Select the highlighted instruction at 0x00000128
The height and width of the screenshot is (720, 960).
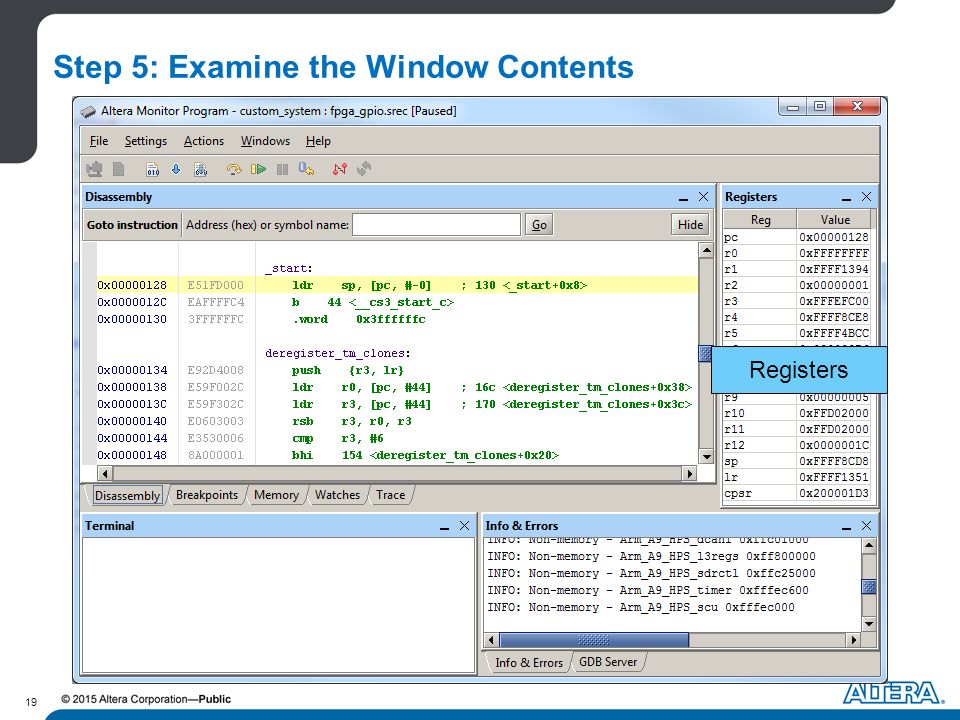pos(397,285)
